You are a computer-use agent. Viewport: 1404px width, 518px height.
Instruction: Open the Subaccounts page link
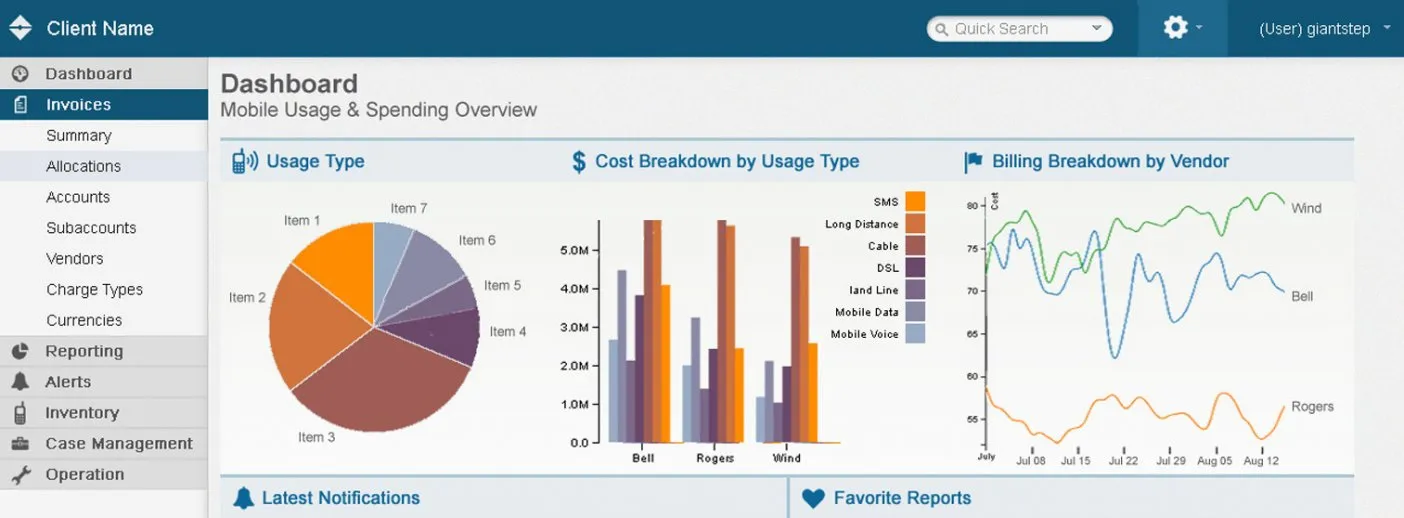point(91,228)
